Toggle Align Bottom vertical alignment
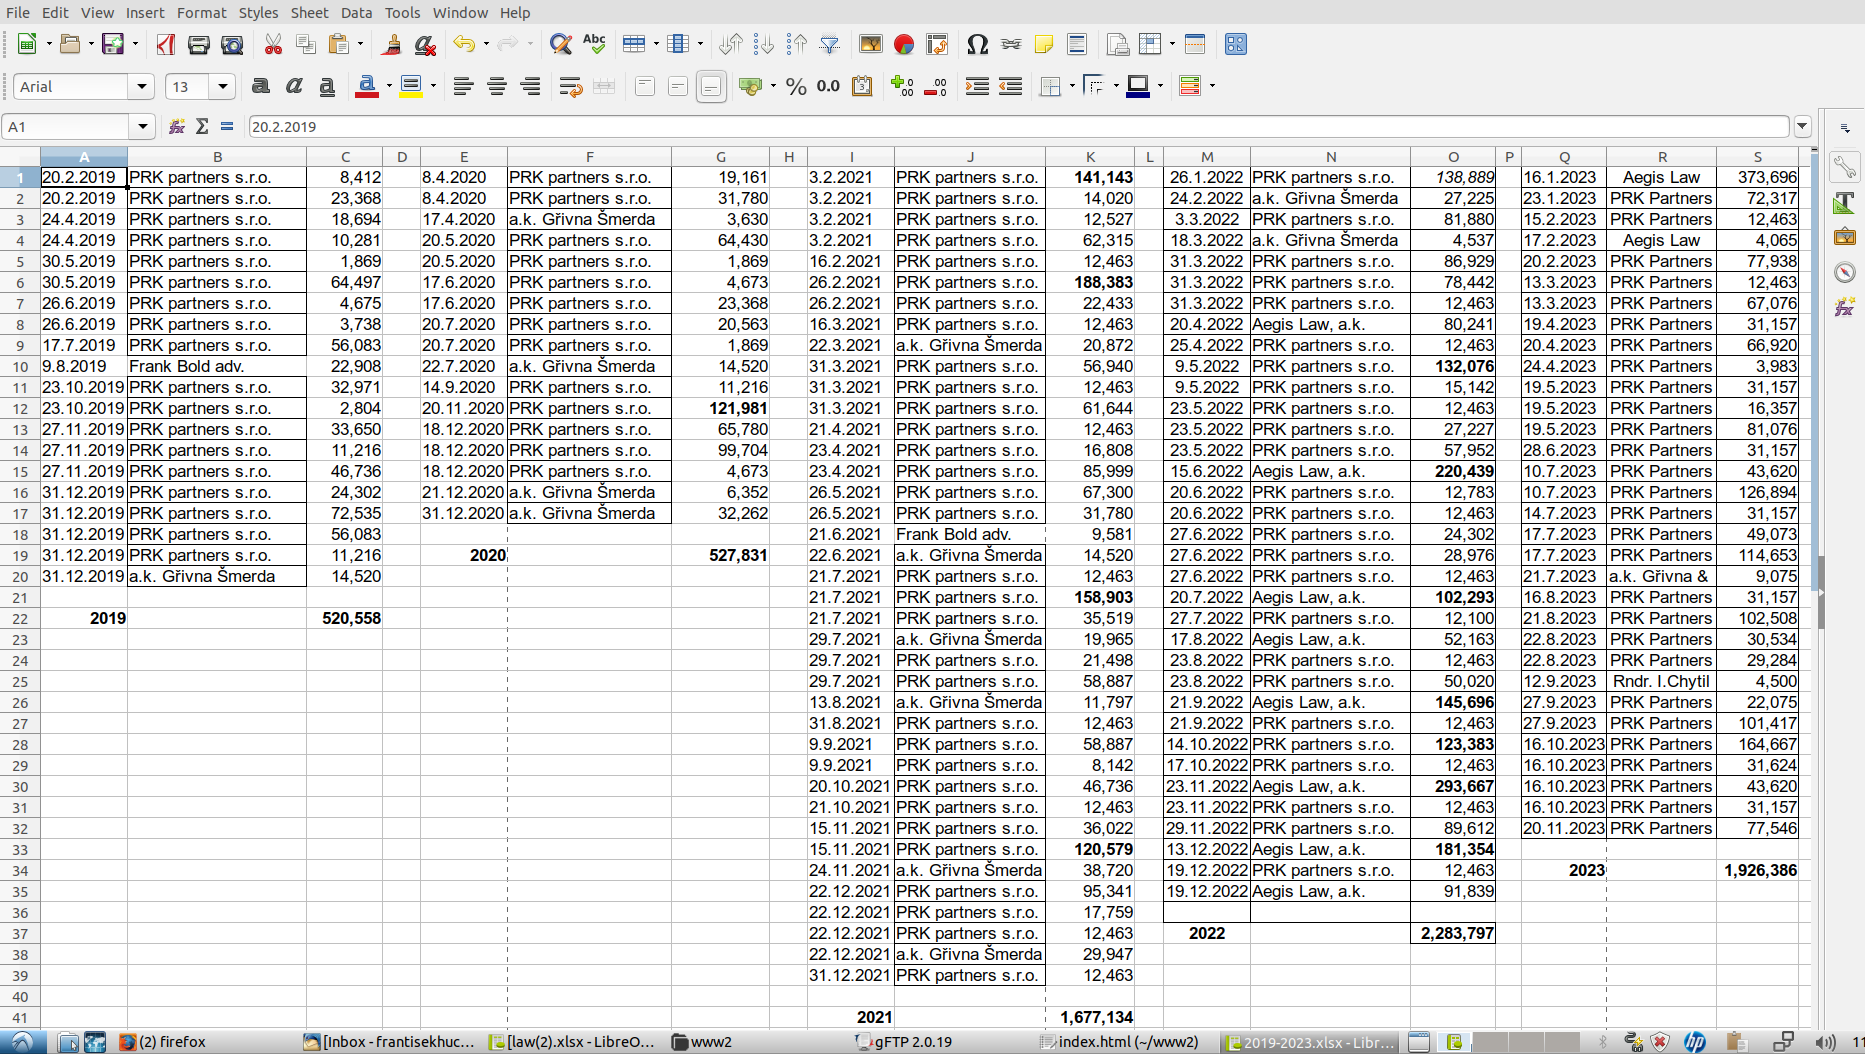Image resolution: width=1865 pixels, height=1054 pixels. tap(711, 86)
